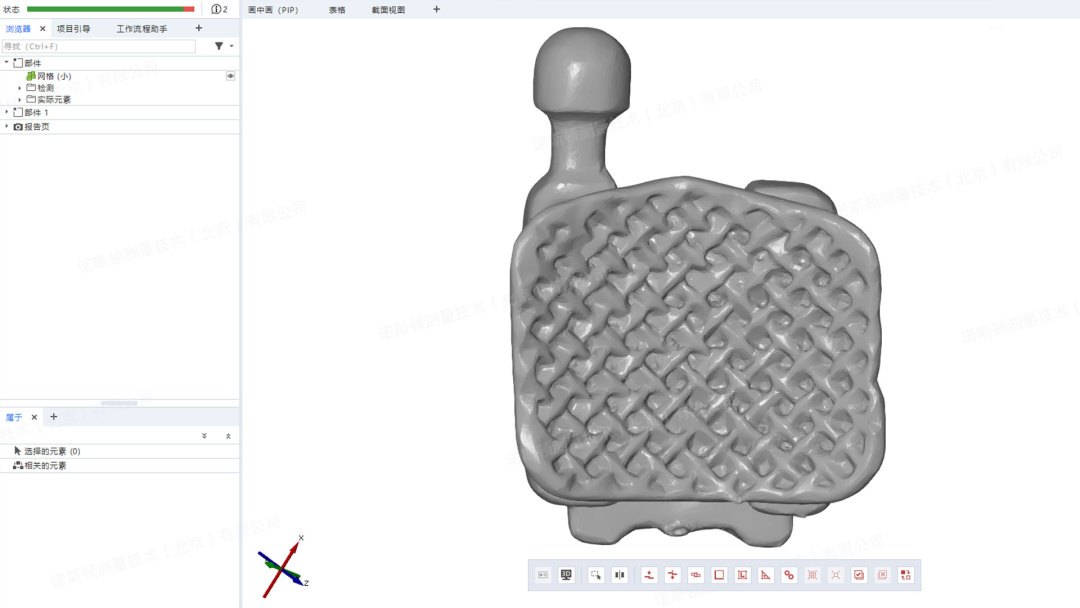Expand all with double-down chevron in properties panel
Screen dimensions: 1080x608
[x=204, y=436]
